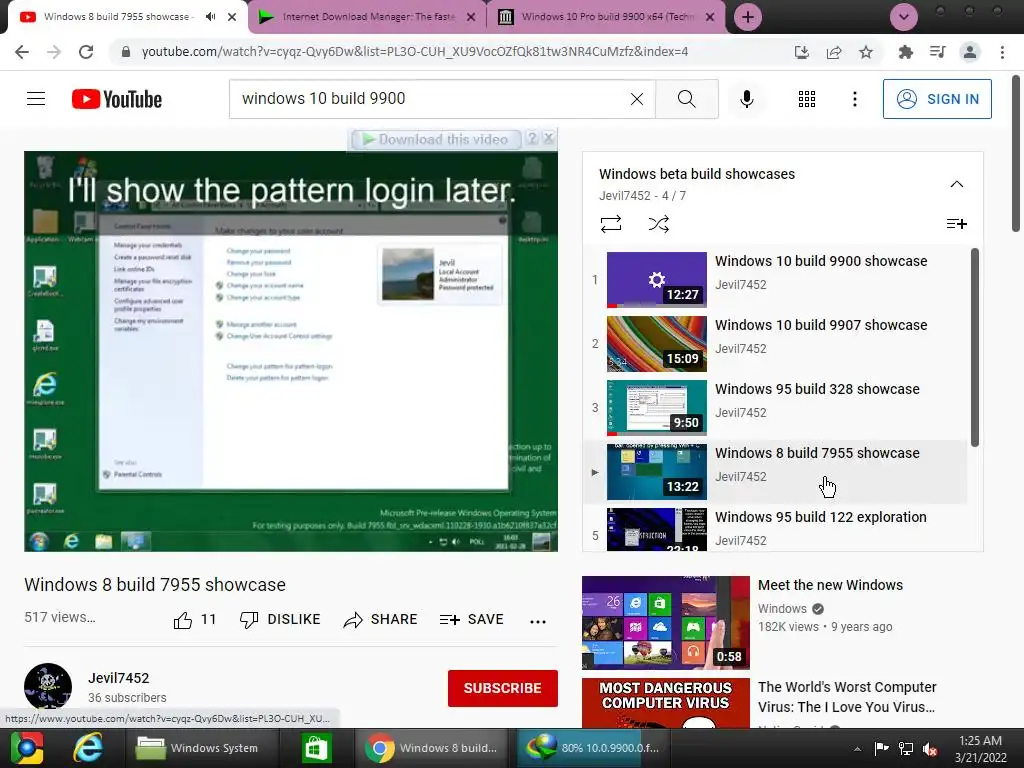The image size is (1024, 768).
Task: Click the page vertical scrollbar
Action: point(1016,153)
